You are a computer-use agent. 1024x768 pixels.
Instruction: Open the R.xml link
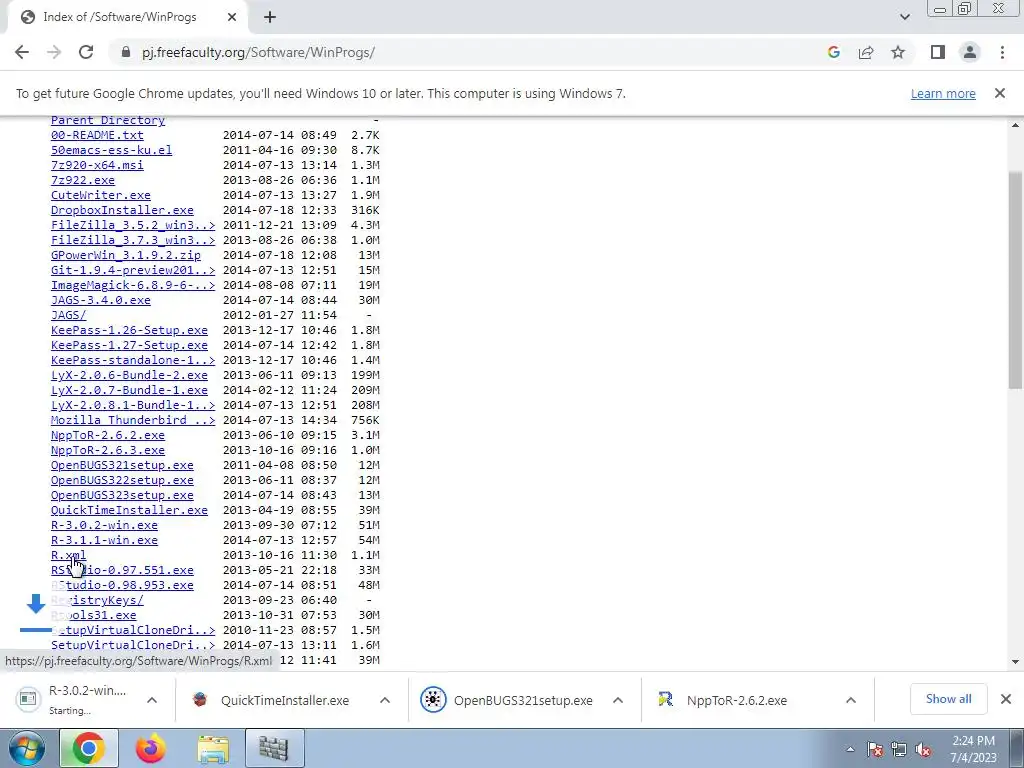coord(68,555)
